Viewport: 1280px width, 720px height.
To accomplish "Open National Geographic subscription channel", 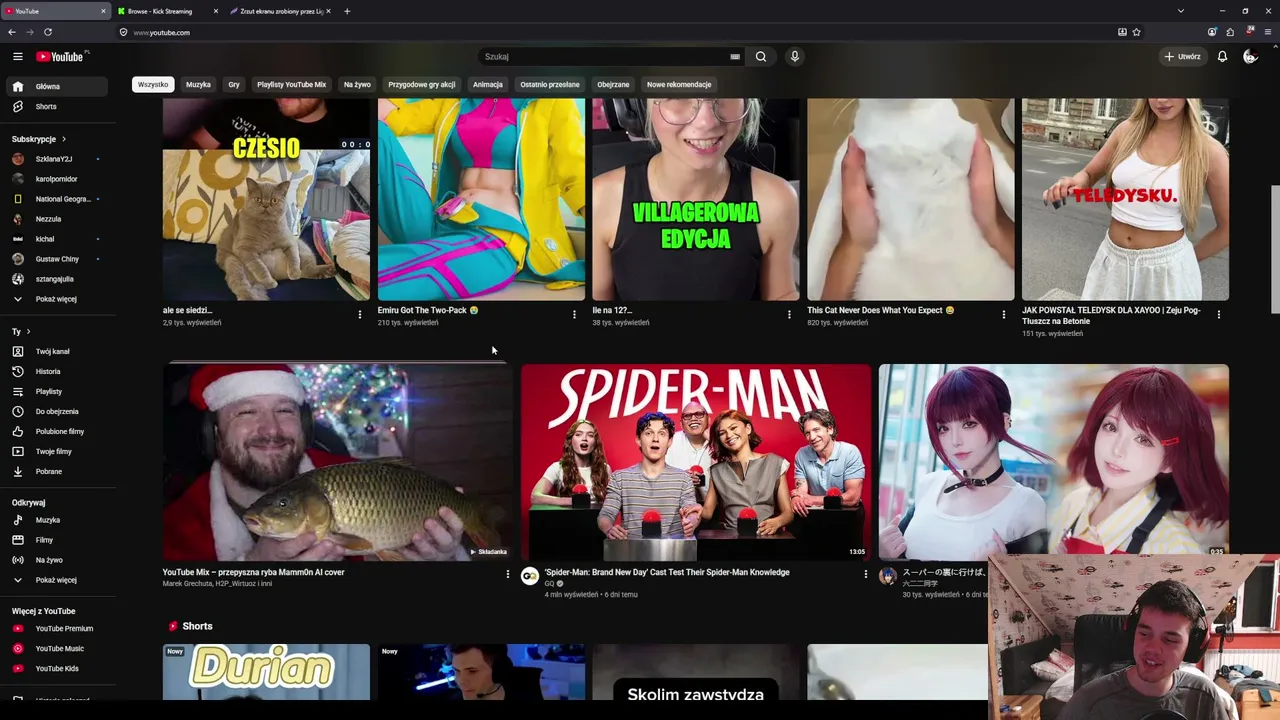I will click(59, 199).
